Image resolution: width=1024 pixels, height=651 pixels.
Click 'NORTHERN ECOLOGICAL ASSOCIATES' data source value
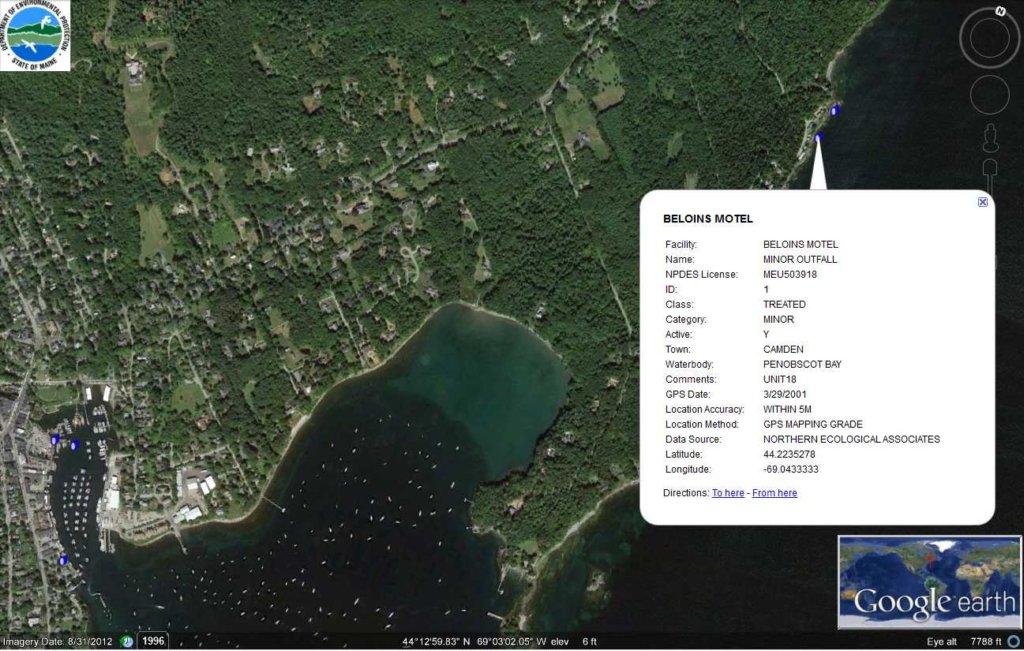point(852,439)
